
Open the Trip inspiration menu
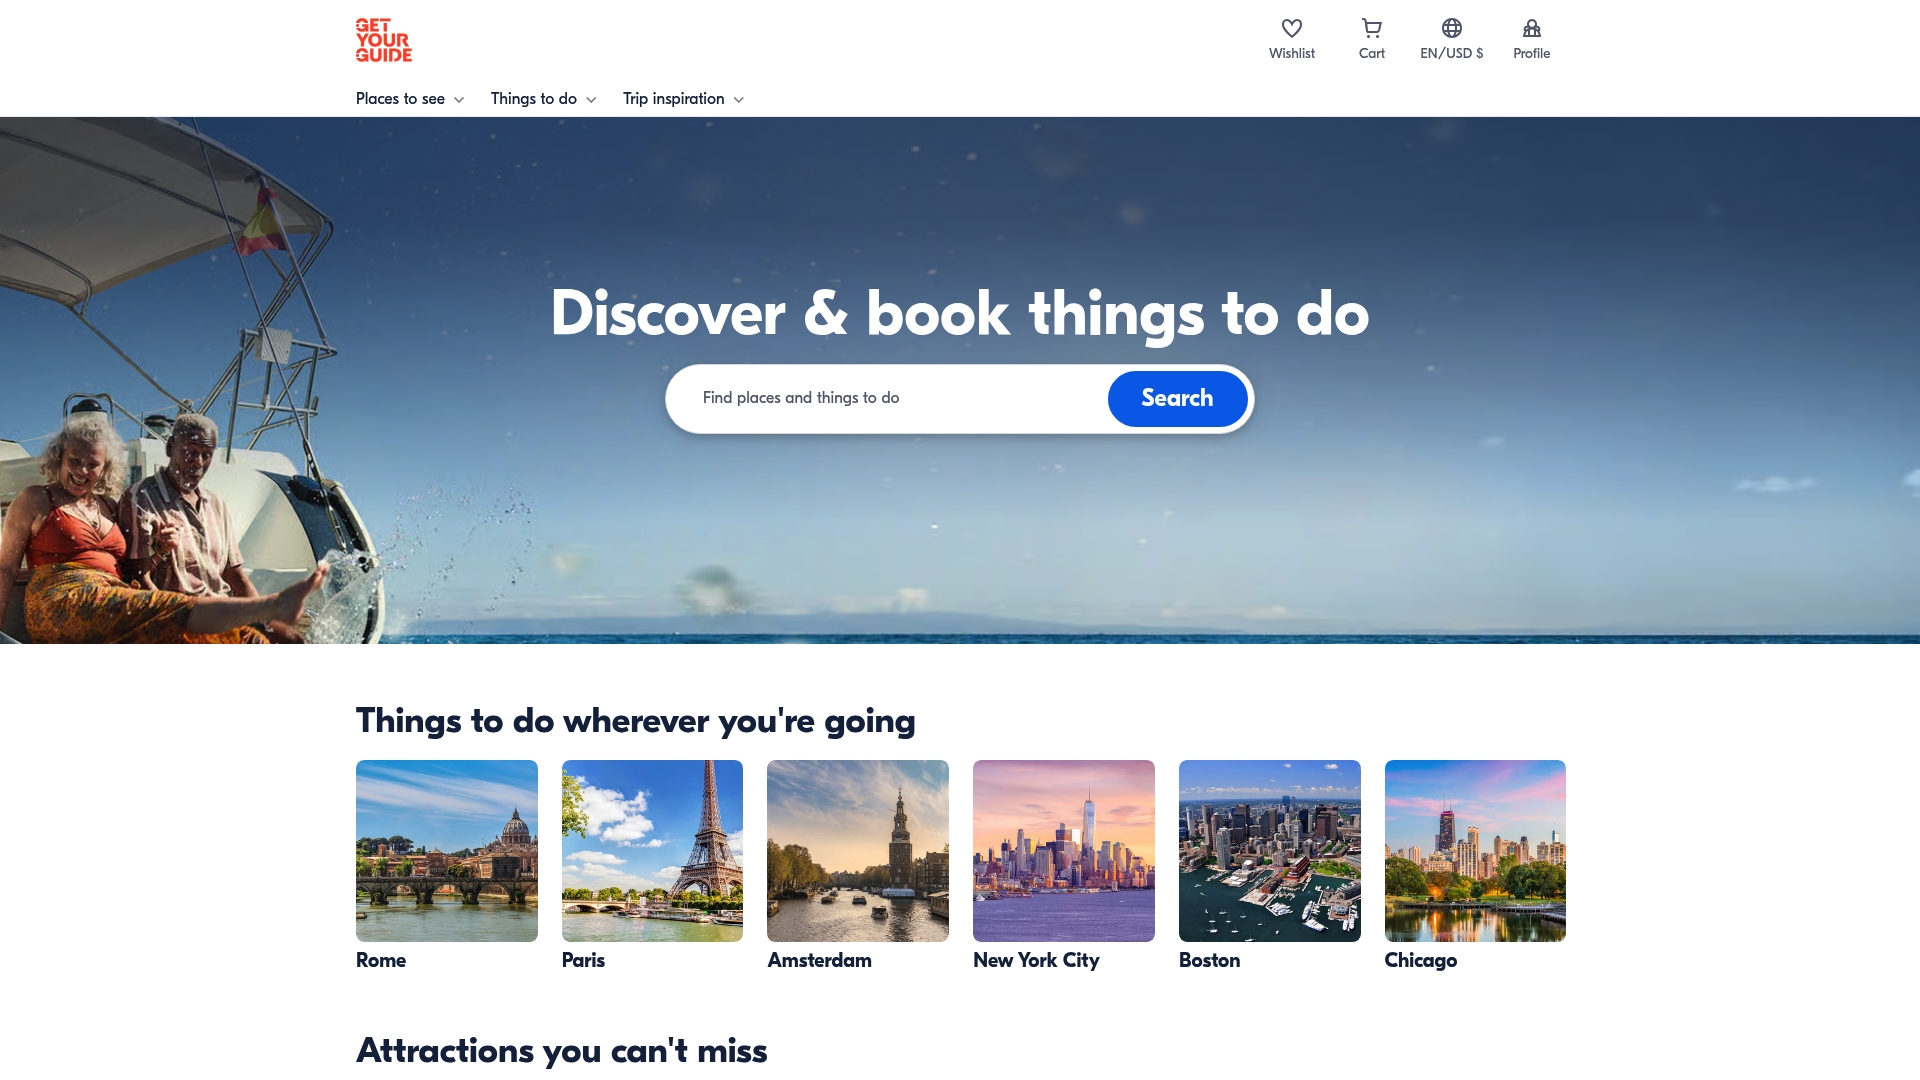pos(673,99)
